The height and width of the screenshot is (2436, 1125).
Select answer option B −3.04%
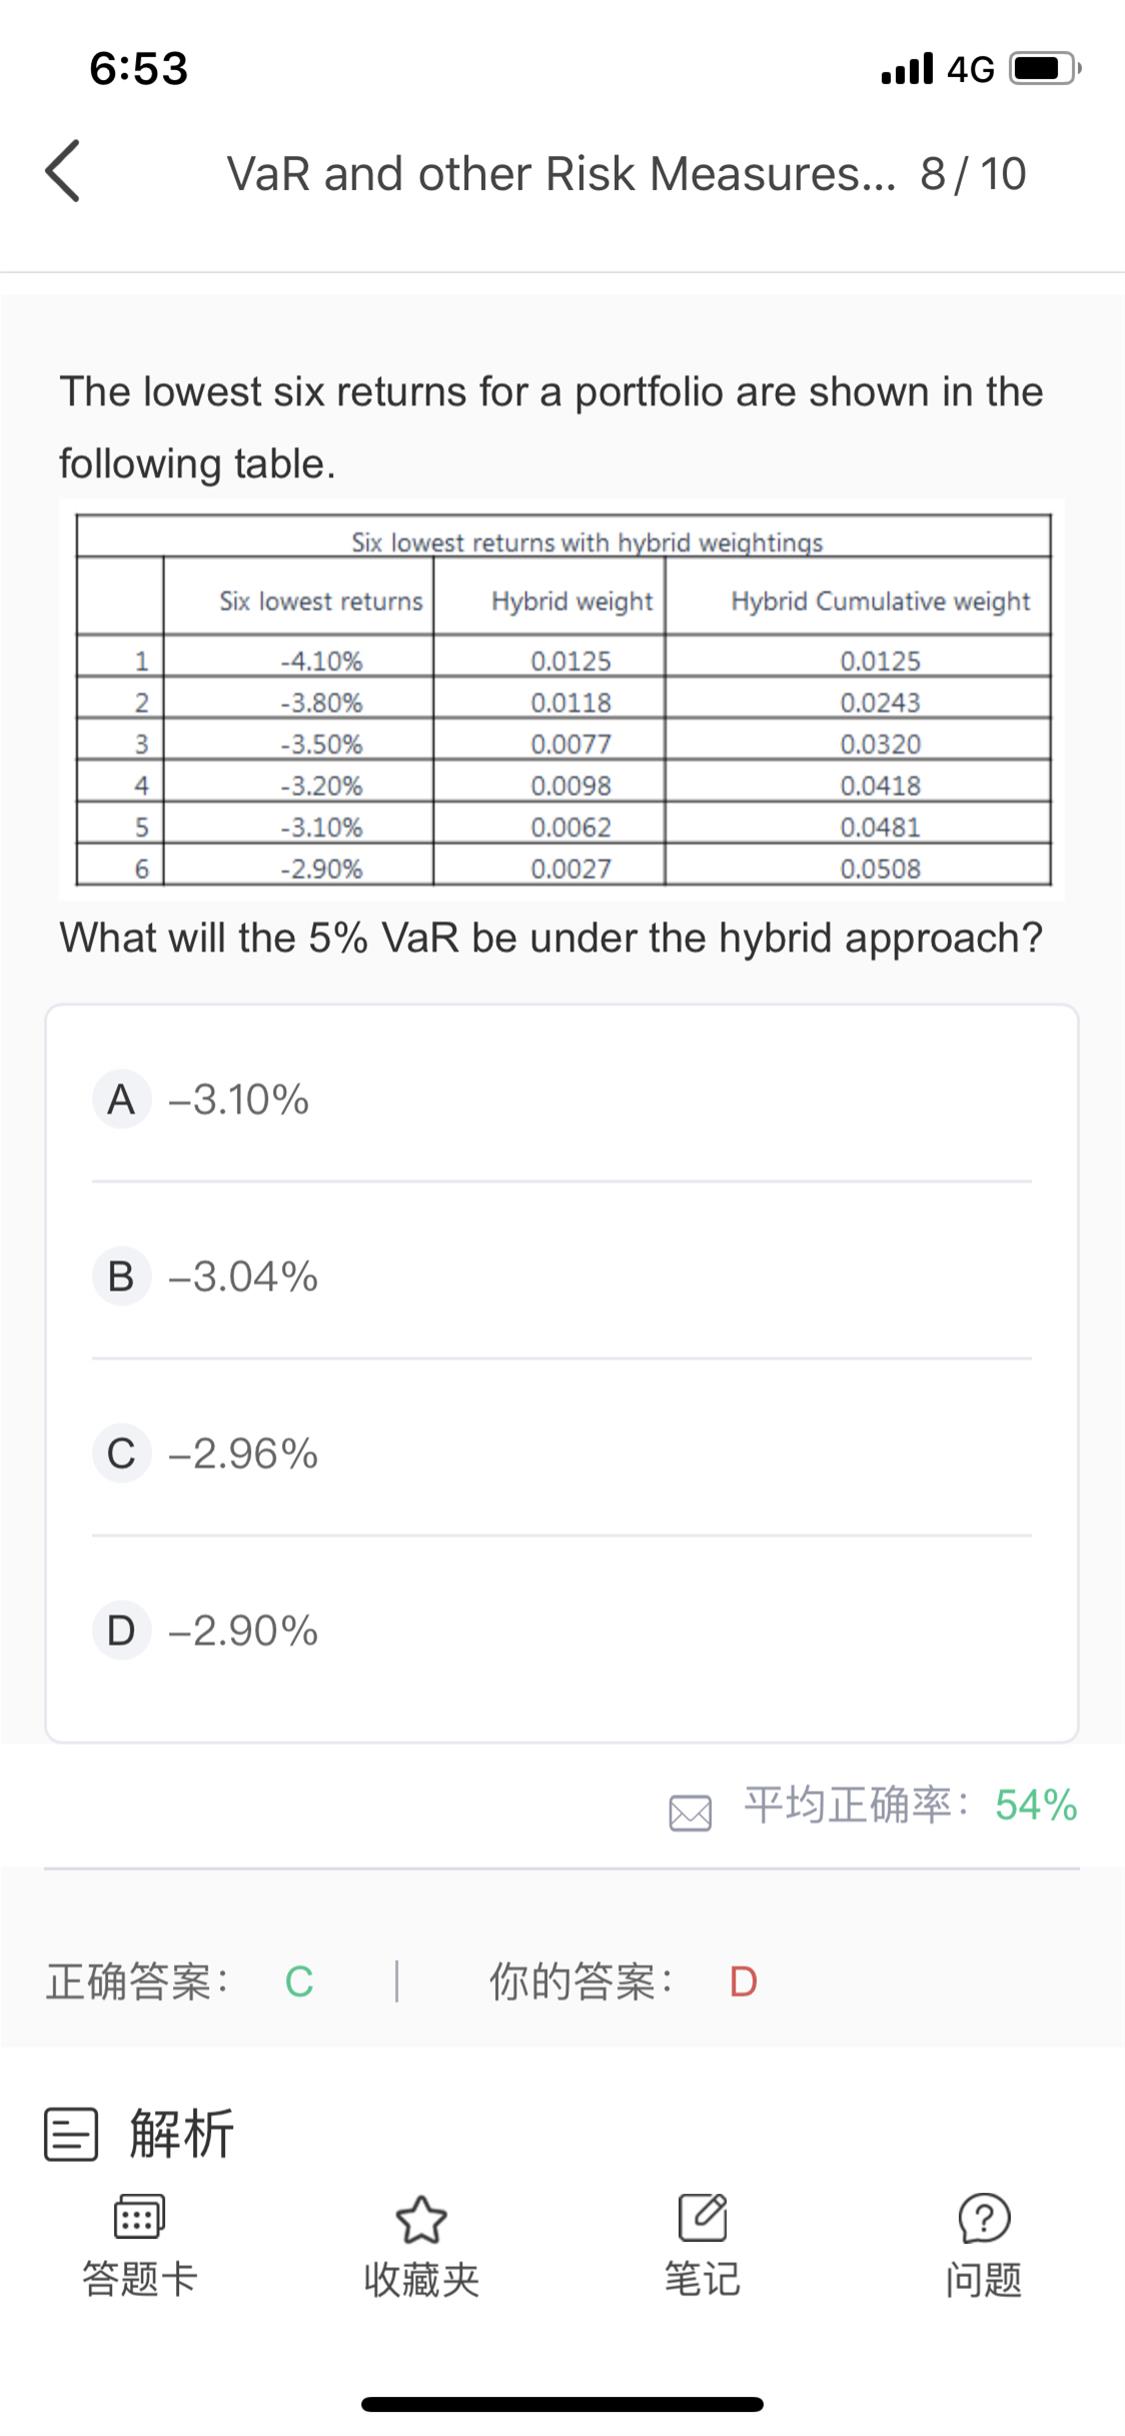(x=562, y=1276)
